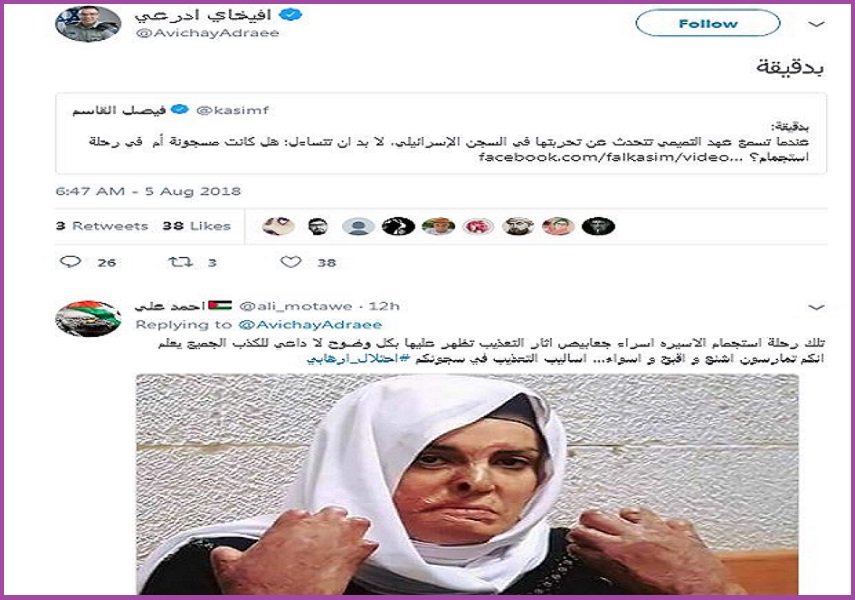Open ali_motawe's flag profile avatar
855x600 pixels.
[x=88, y=319]
